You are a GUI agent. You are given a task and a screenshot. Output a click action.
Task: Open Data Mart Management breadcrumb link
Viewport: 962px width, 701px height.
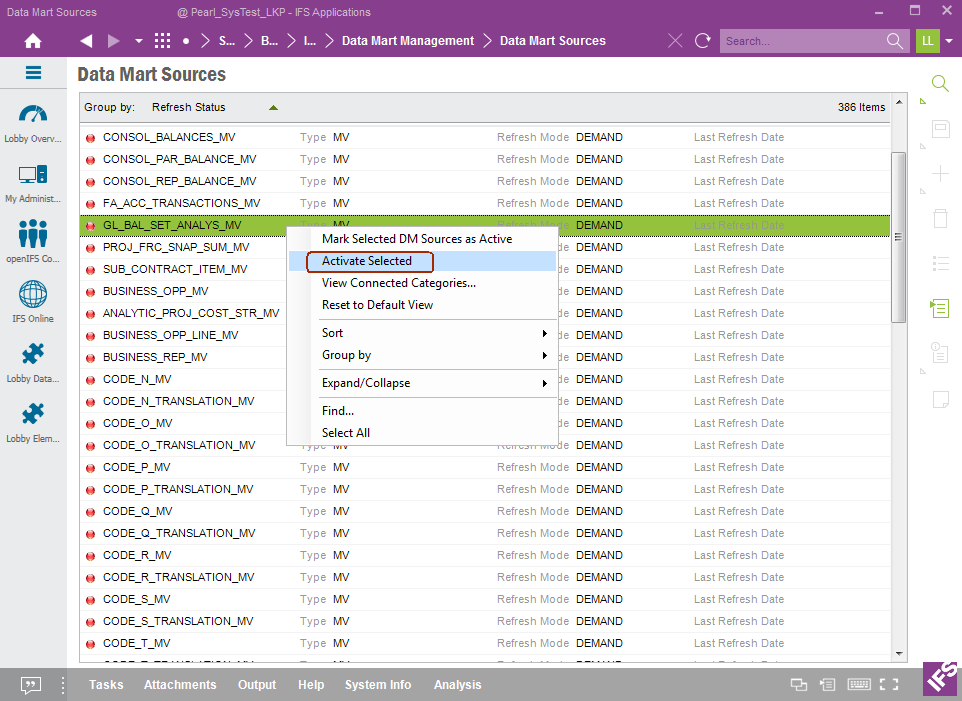click(408, 41)
